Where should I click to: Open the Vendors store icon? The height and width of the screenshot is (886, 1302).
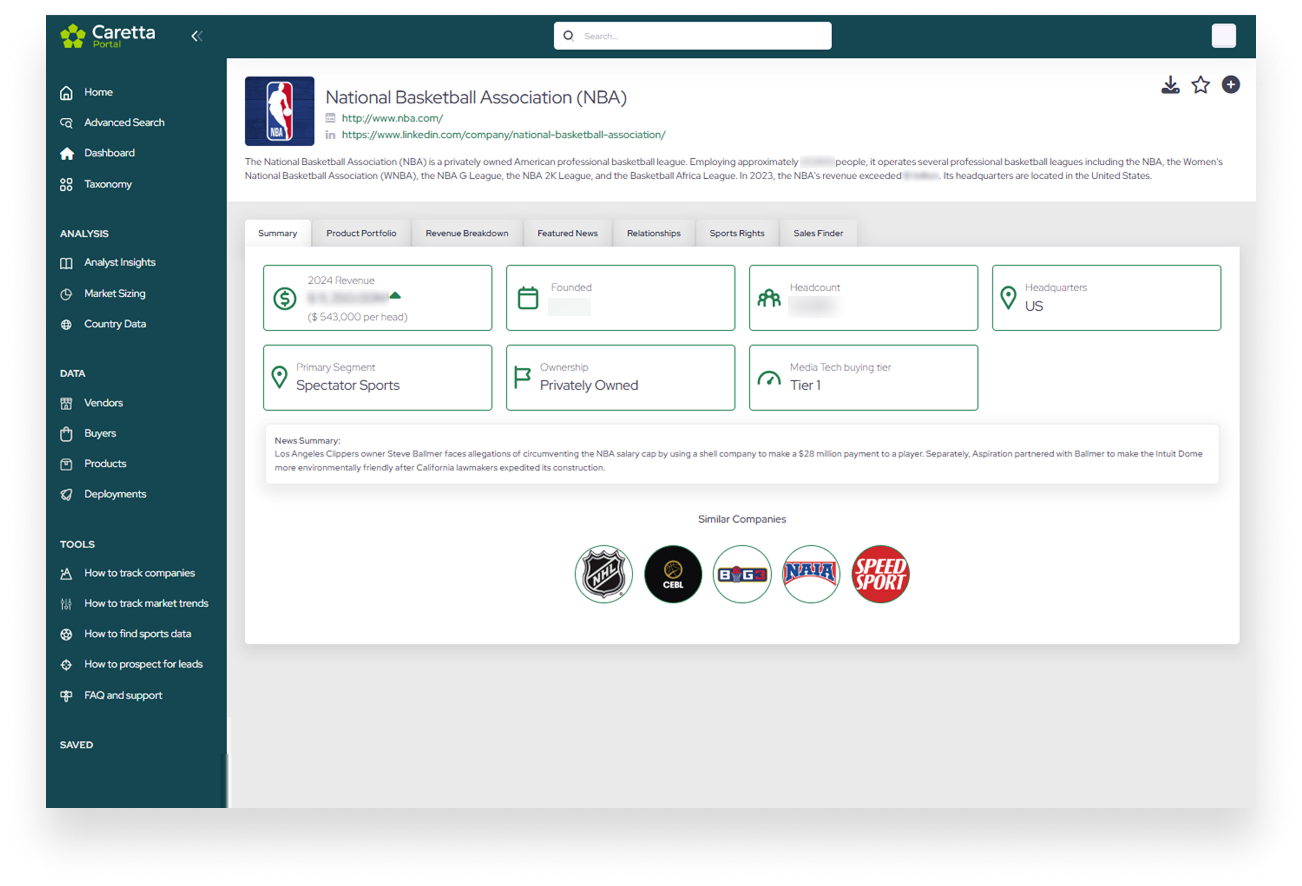[66, 403]
